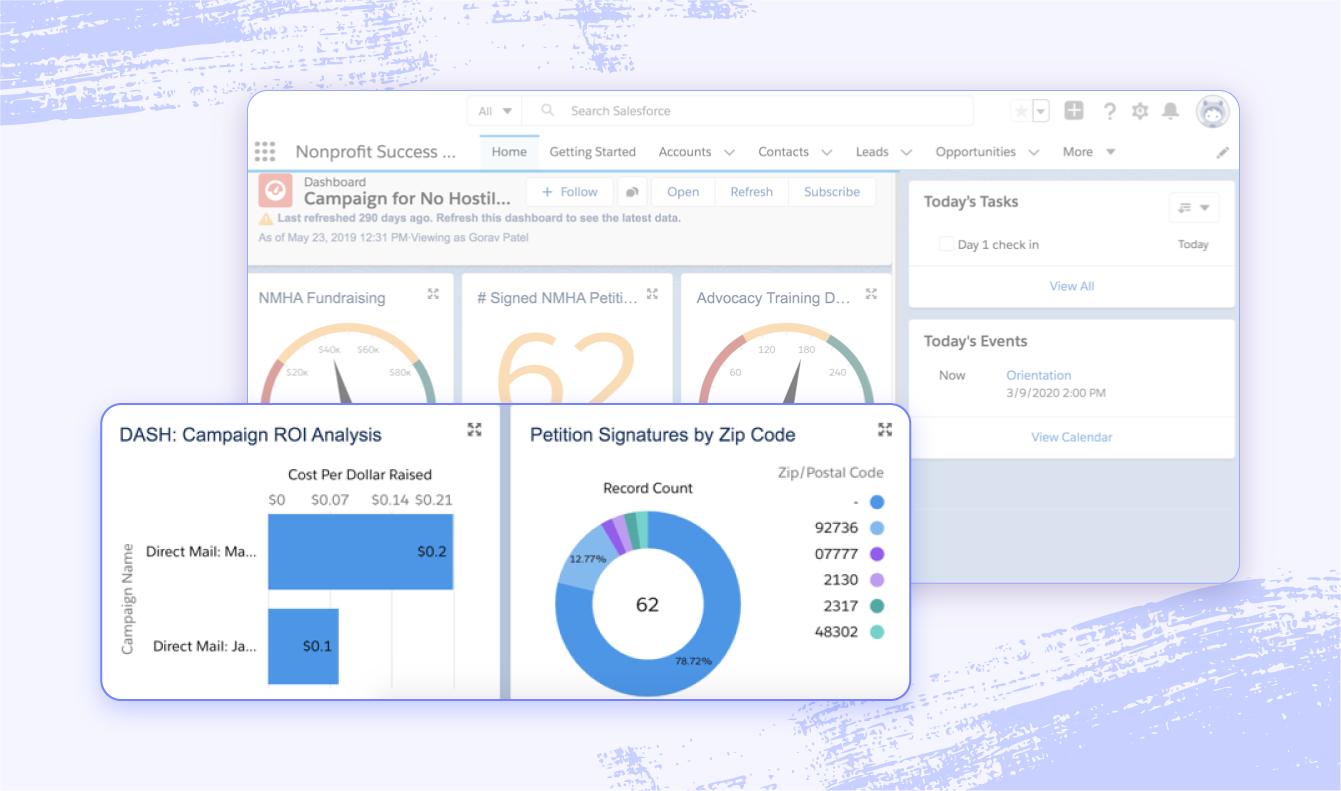
Task: Click the user avatar profile icon
Action: (1213, 111)
